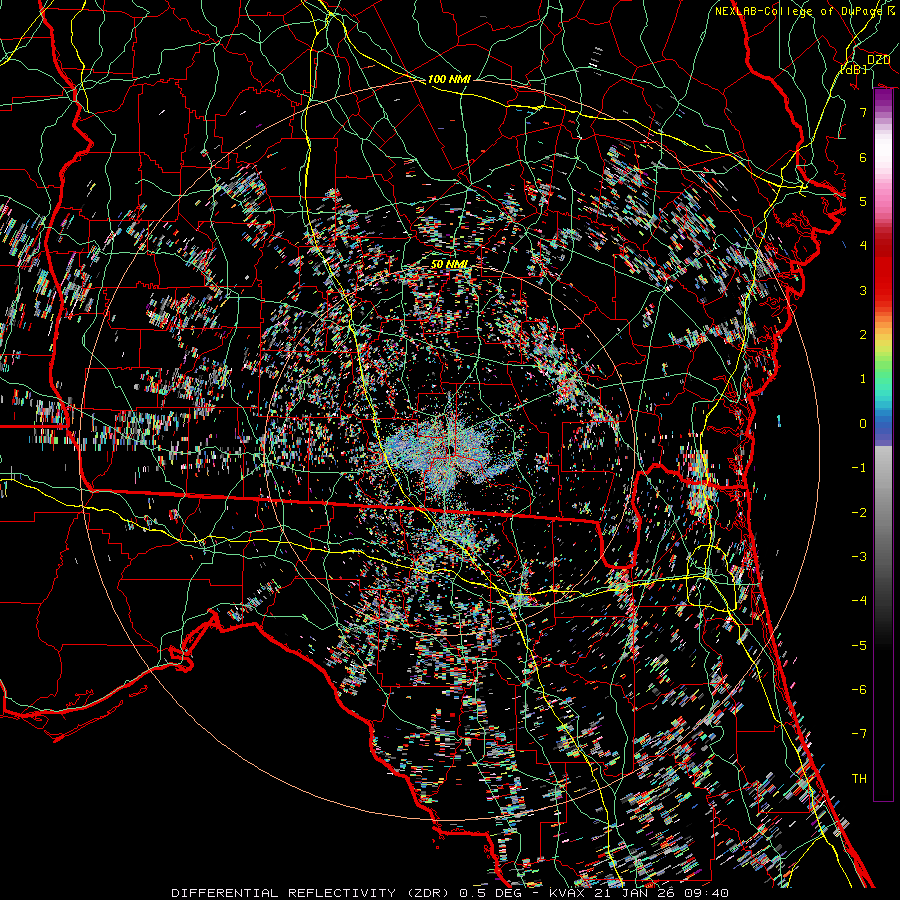Click the color scale label -3
Viewport: 900px width, 900px height.
859,557
